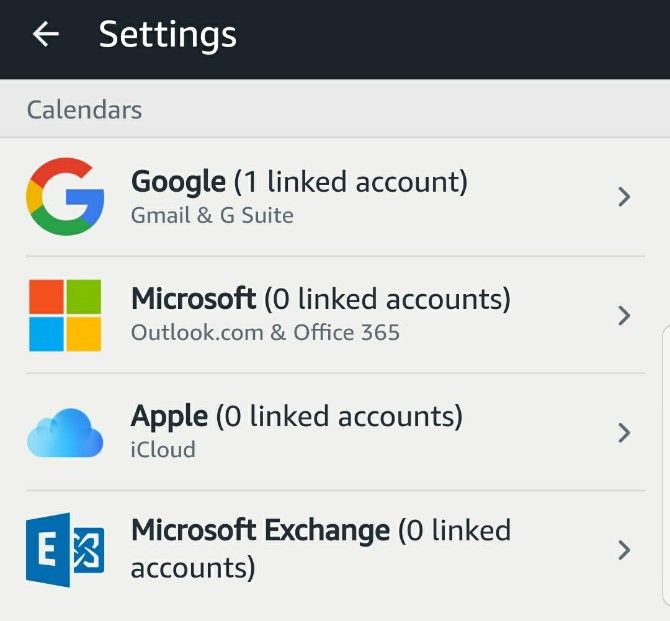Click the Apple iCloud cloud icon
670x621 pixels.
[65, 433]
